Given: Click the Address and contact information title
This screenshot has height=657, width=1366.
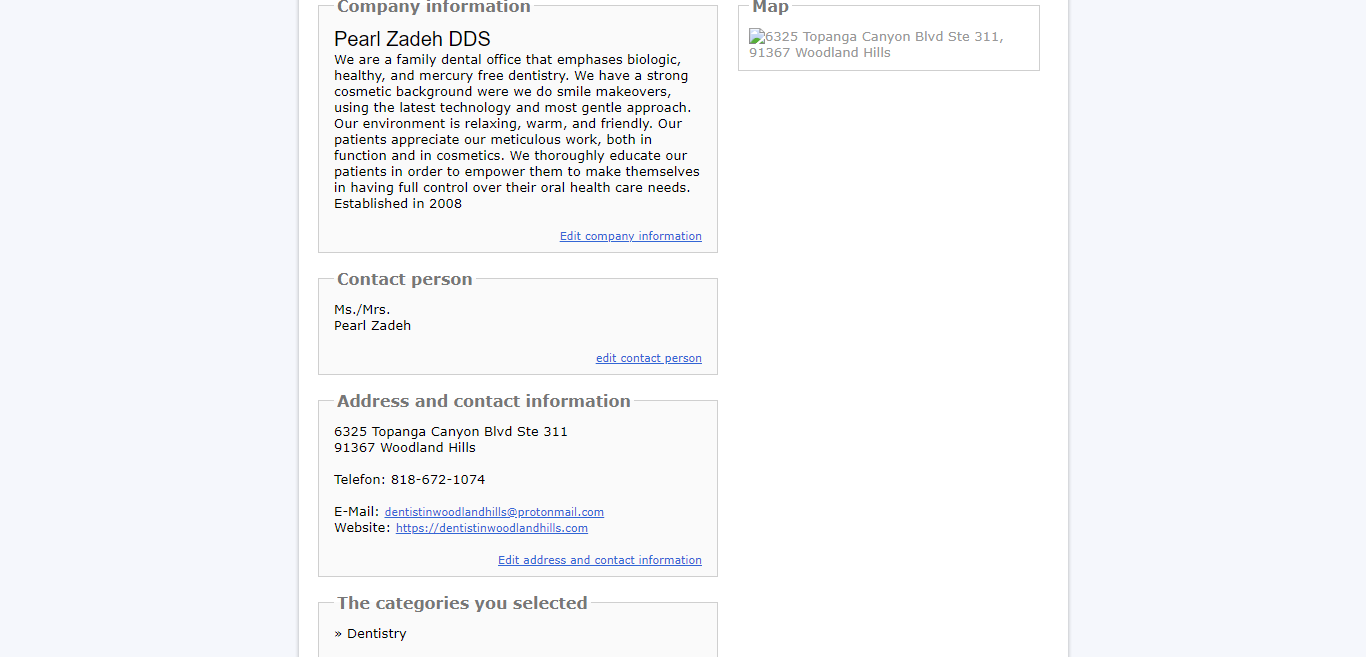Looking at the screenshot, I should pyautogui.click(x=484, y=401).
